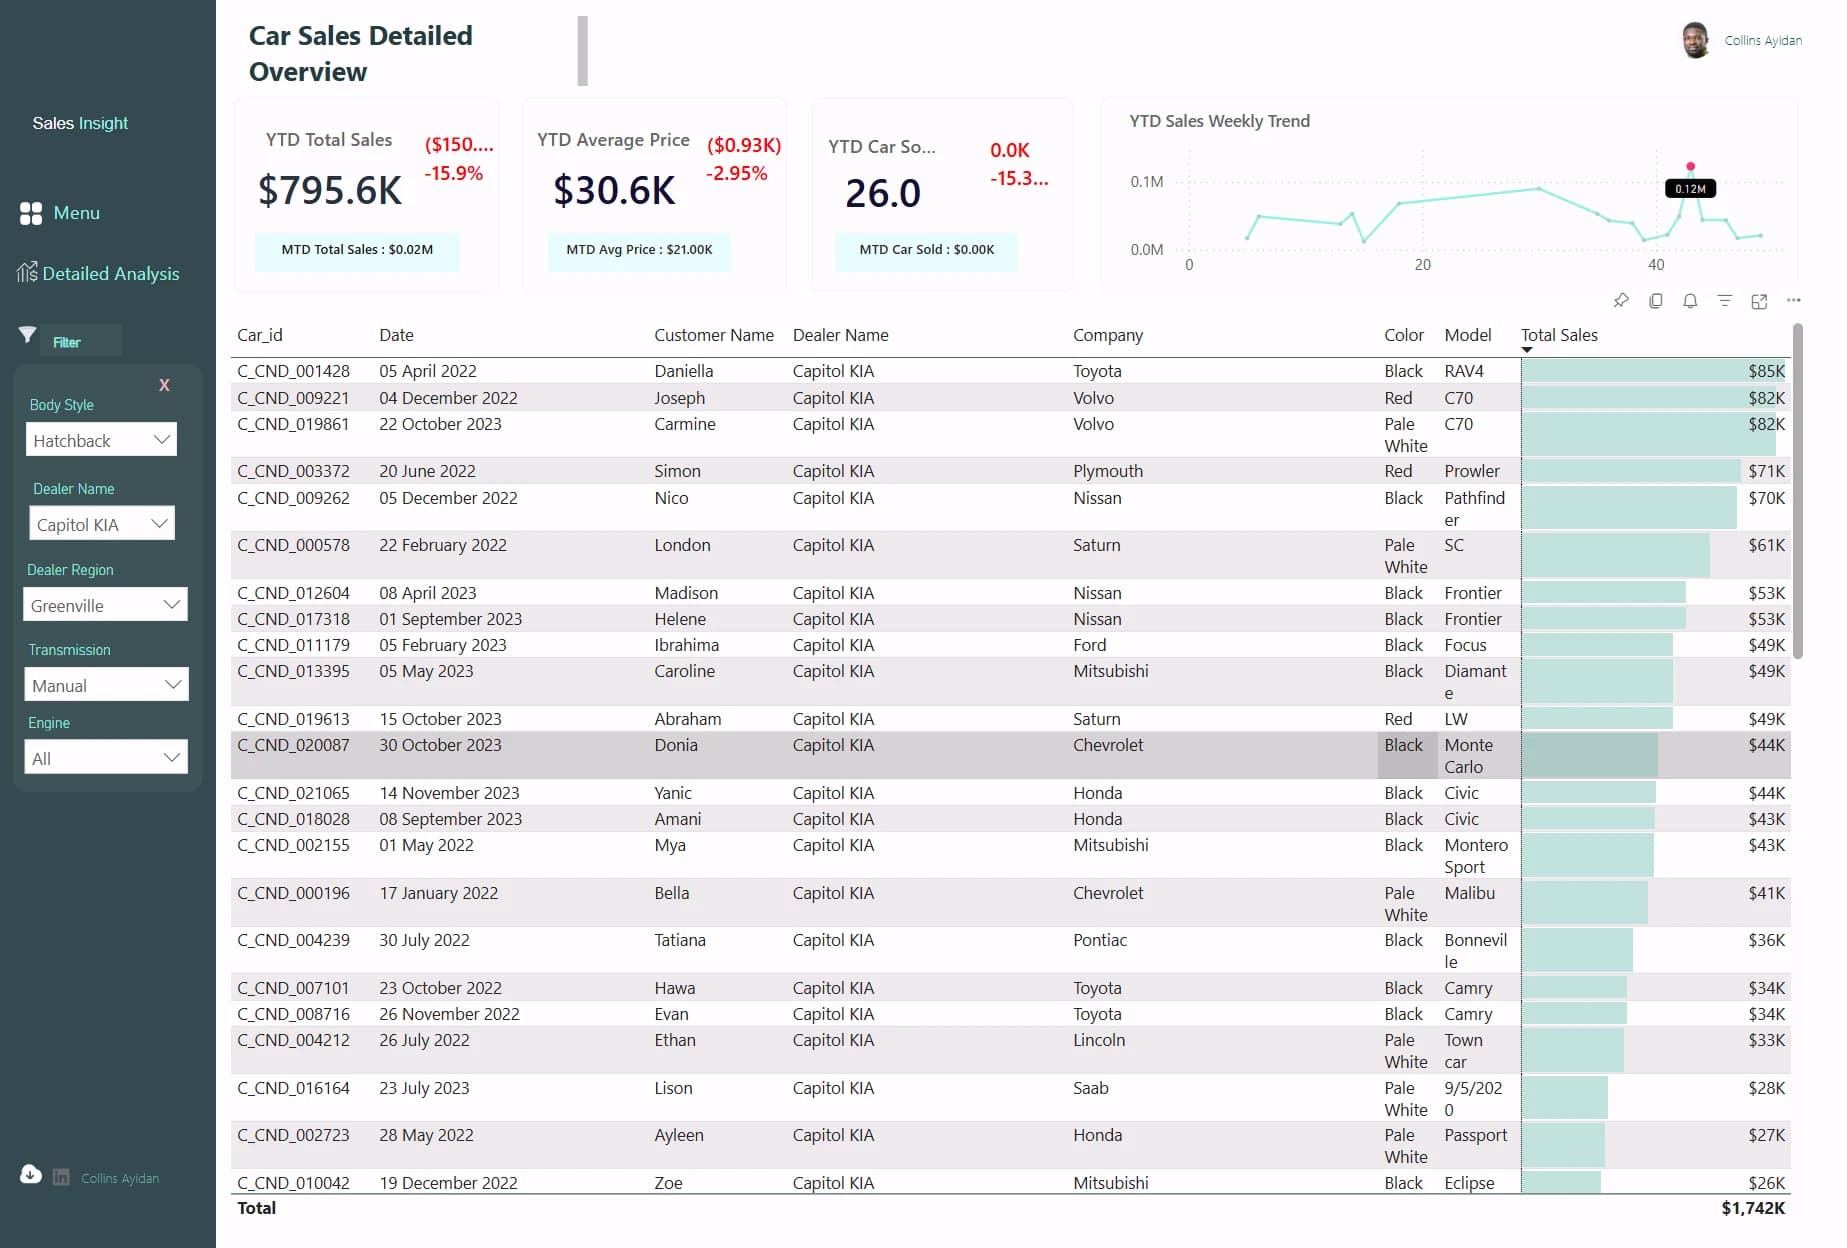Select the highlighted row C_CND_020087
The width and height of the screenshot is (1847, 1248).
coord(1010,755)
